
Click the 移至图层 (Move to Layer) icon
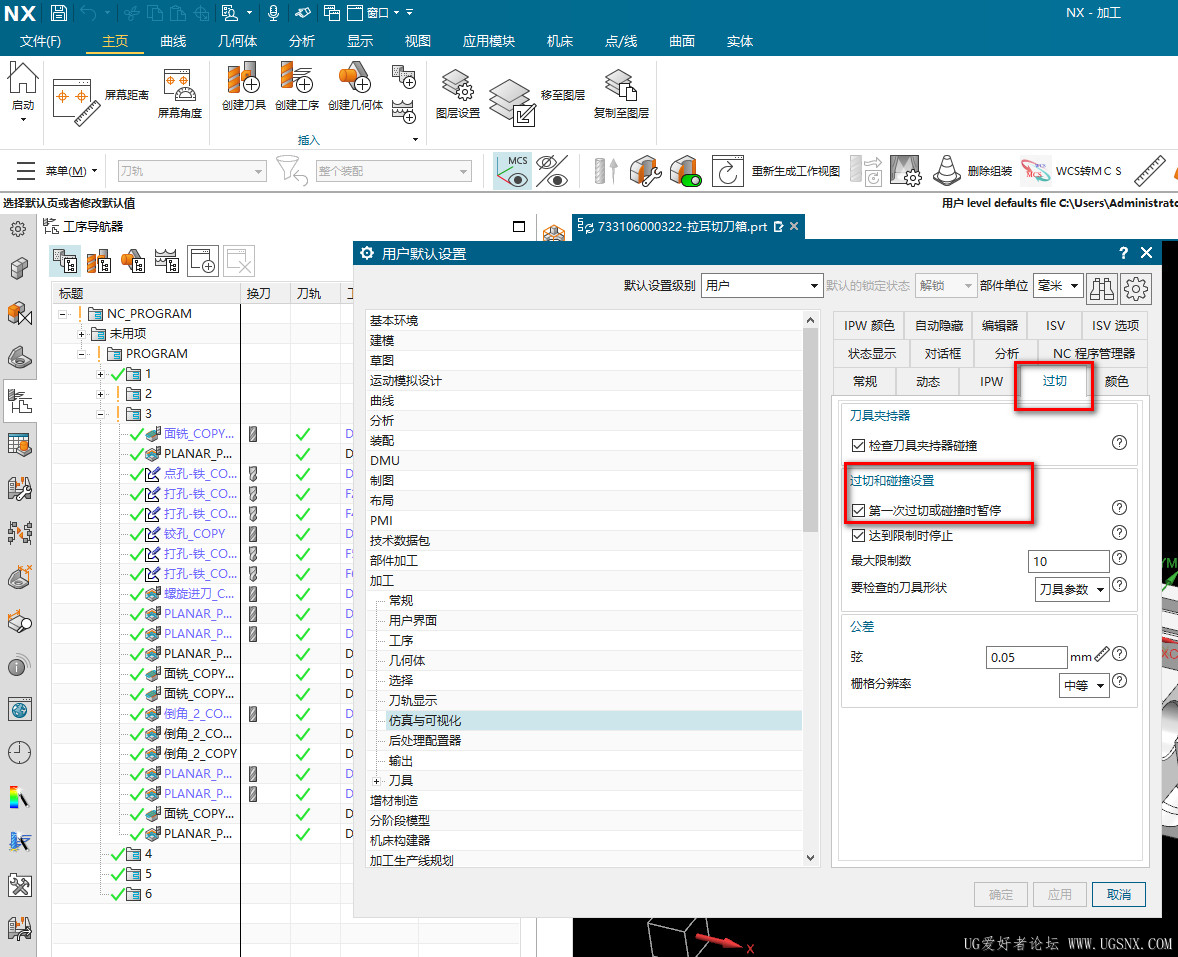pyautogui.click(x=512, y=100)
